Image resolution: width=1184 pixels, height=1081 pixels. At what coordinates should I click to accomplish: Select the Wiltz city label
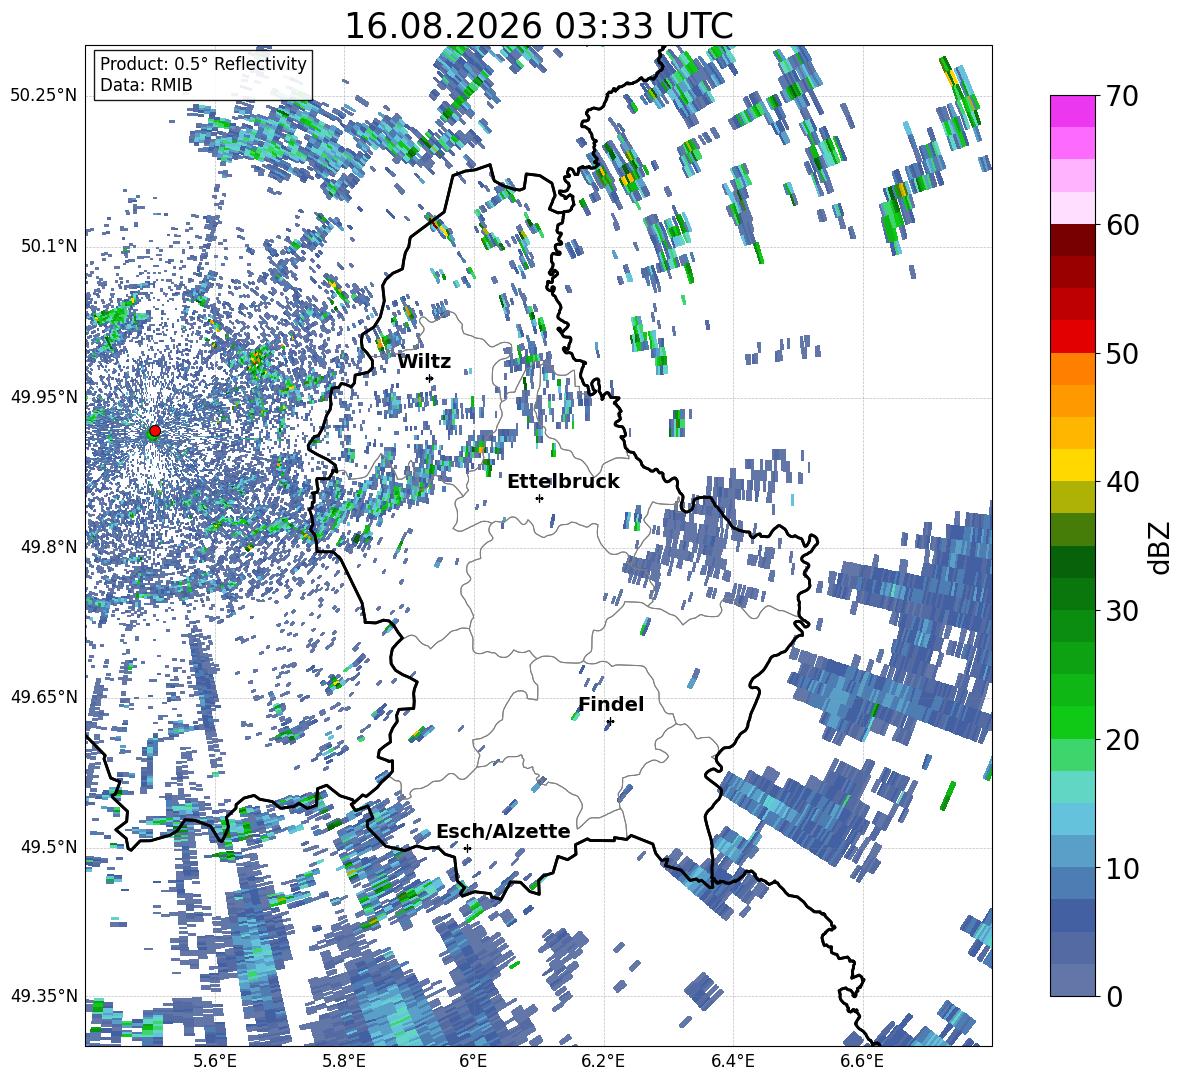tap(424, 362)
